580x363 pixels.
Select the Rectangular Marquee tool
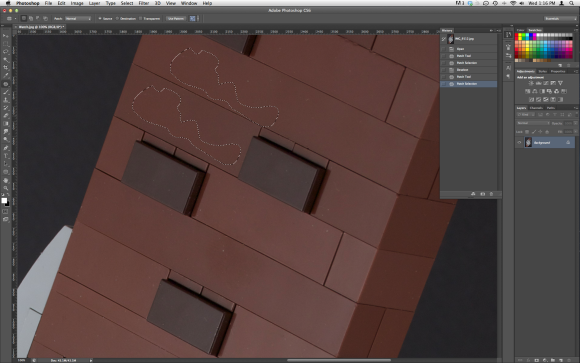coord(6,44)
